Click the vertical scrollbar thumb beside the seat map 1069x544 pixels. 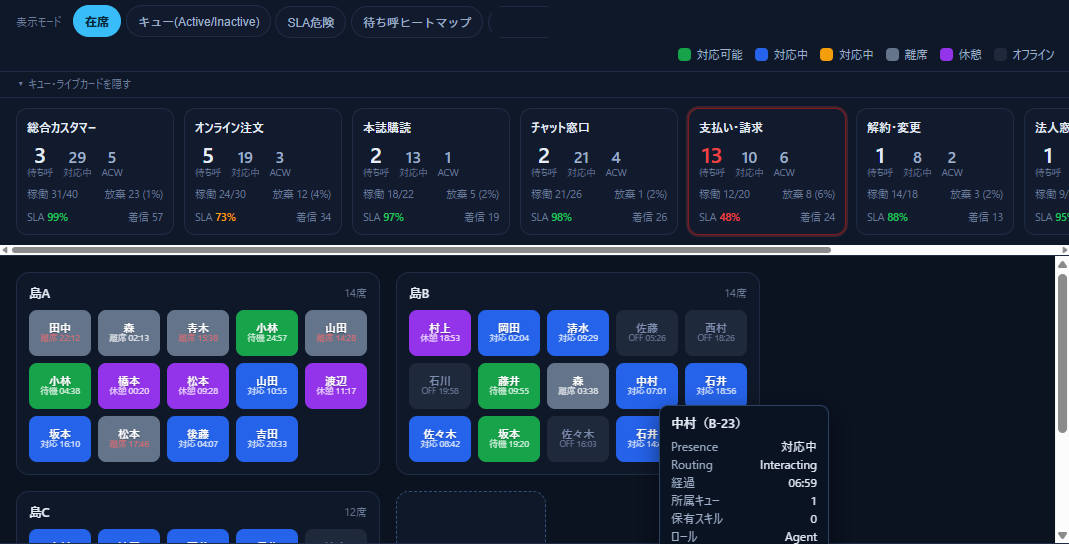point(1062,352)
